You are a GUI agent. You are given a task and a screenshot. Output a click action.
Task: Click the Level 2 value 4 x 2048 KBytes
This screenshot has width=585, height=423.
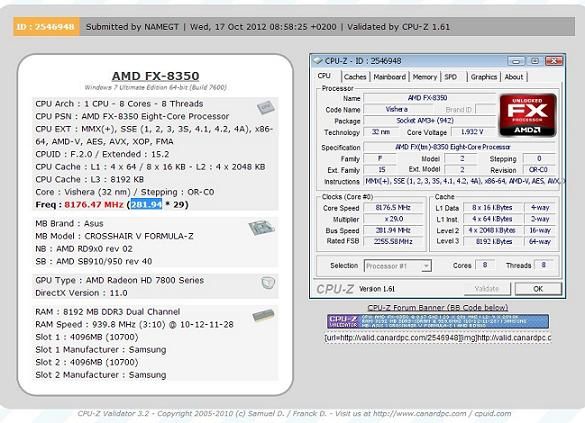492,231
